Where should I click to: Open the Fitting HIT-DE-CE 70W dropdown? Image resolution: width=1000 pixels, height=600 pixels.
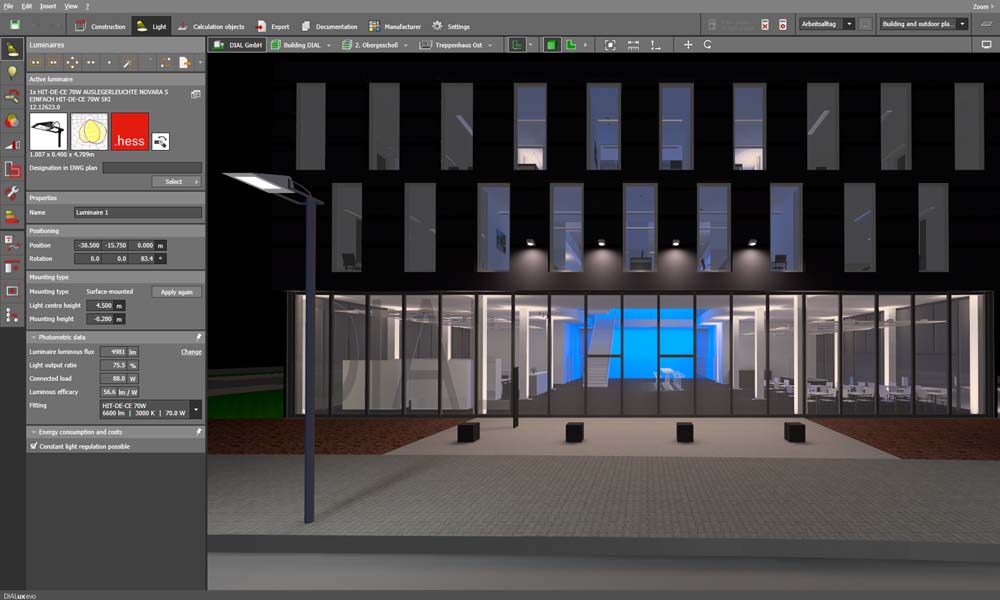tap(195, 409)
